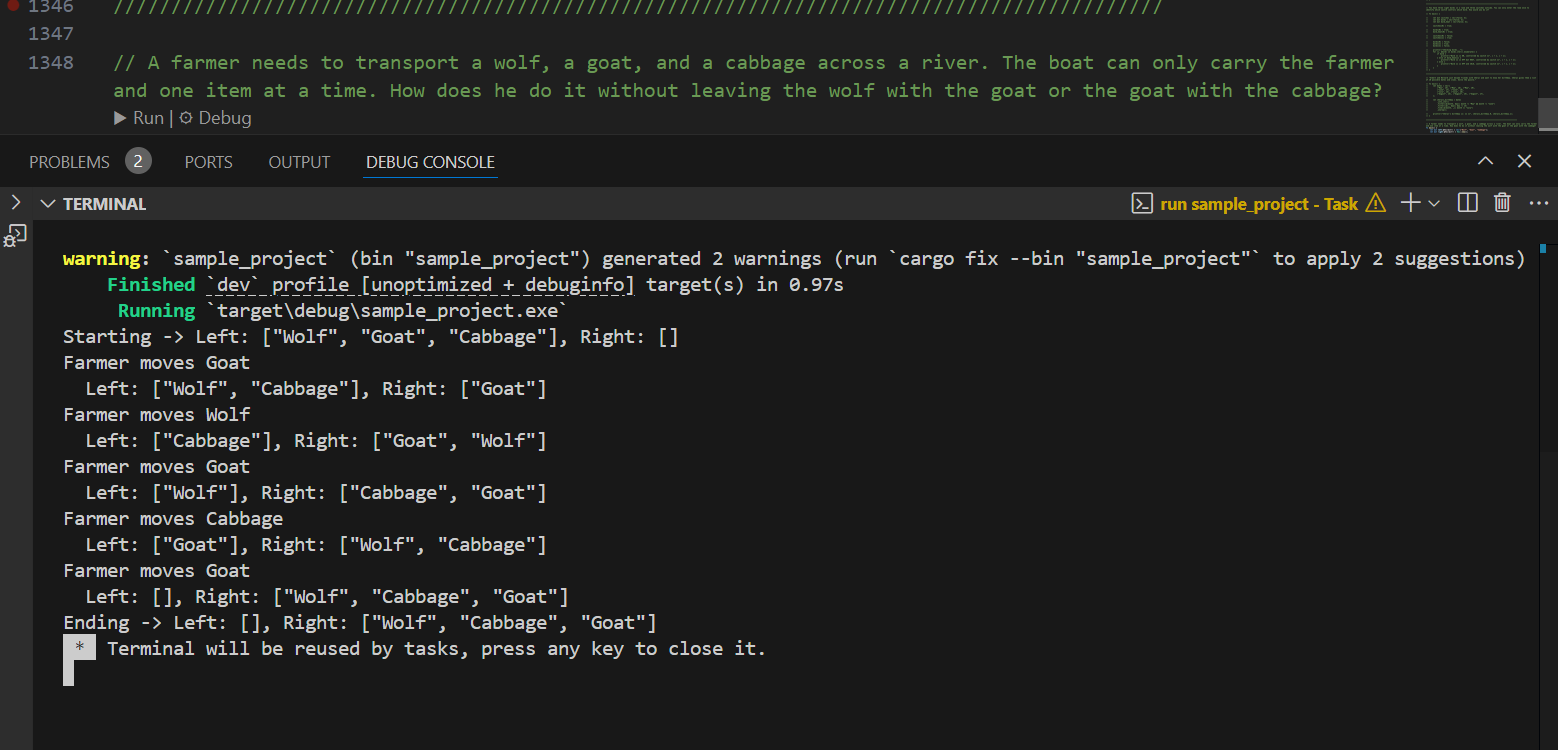The width and height of the screenshot is (1558, 750).
Task: Toggle the breakpoint on line 1346
Action: click(13, 6)
